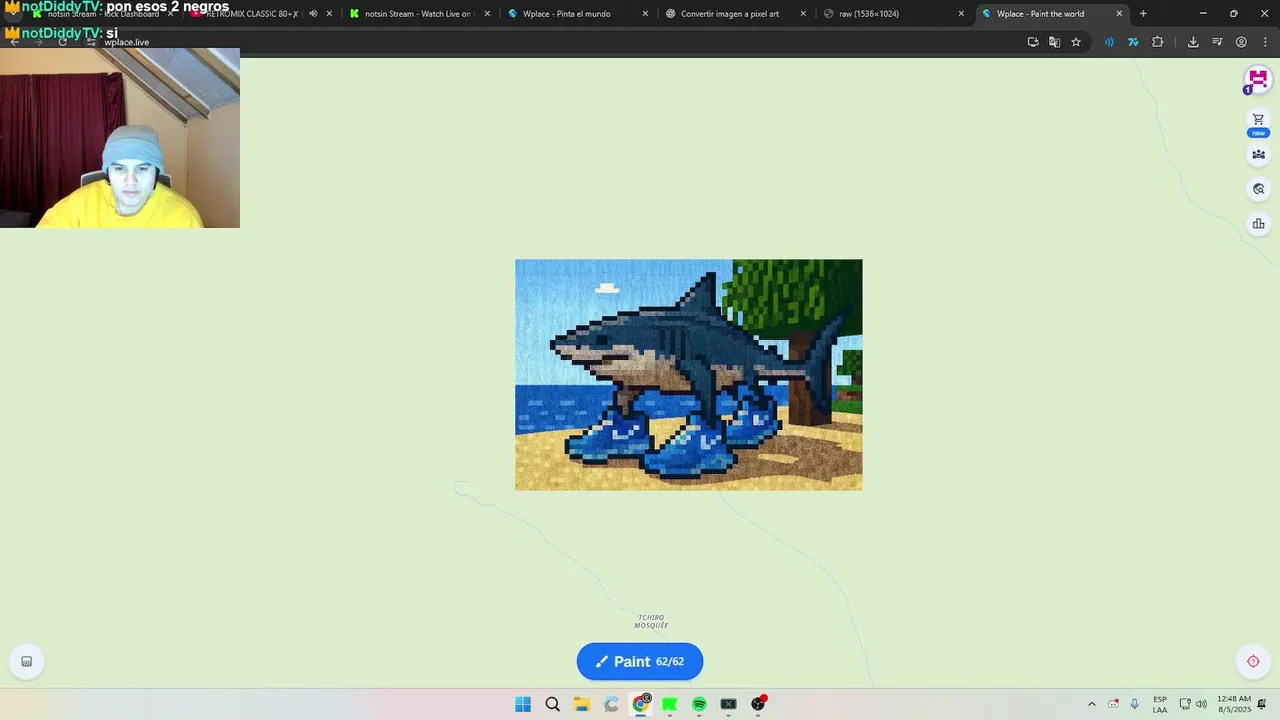
Task: Open the globe search explore icon
Action: (x=1258, y=189)
